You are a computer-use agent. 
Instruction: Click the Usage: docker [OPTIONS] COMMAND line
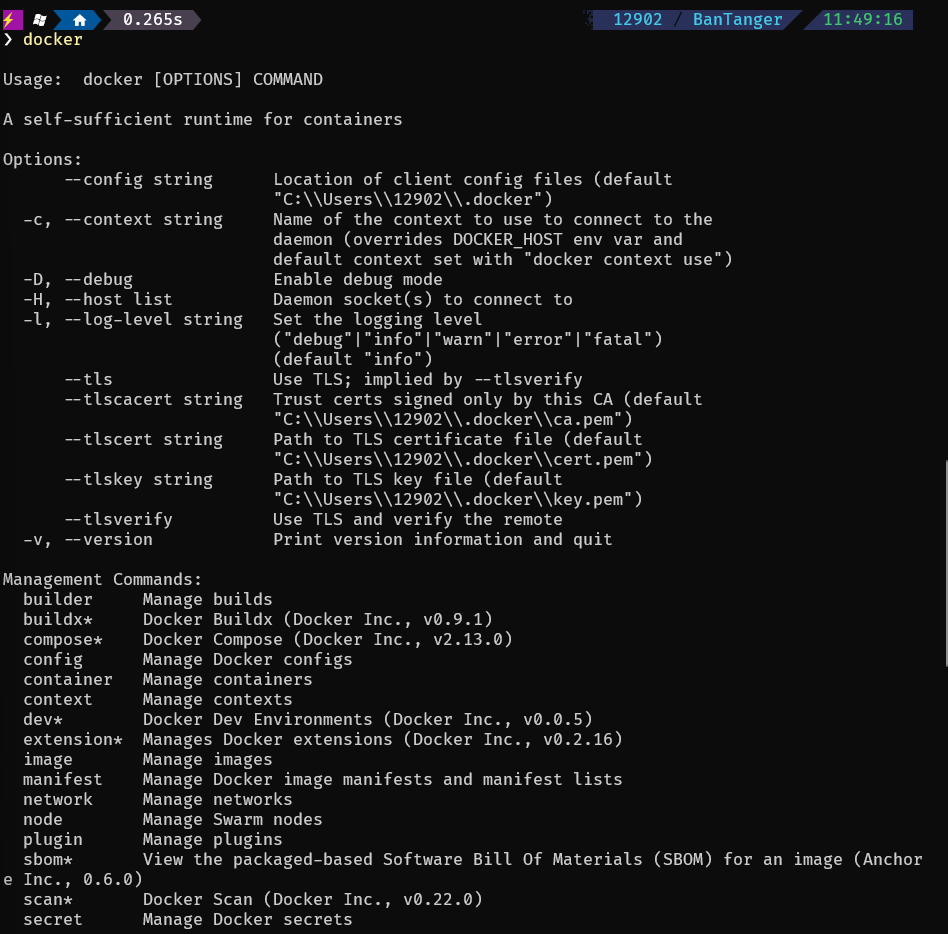tap(163, 80)
